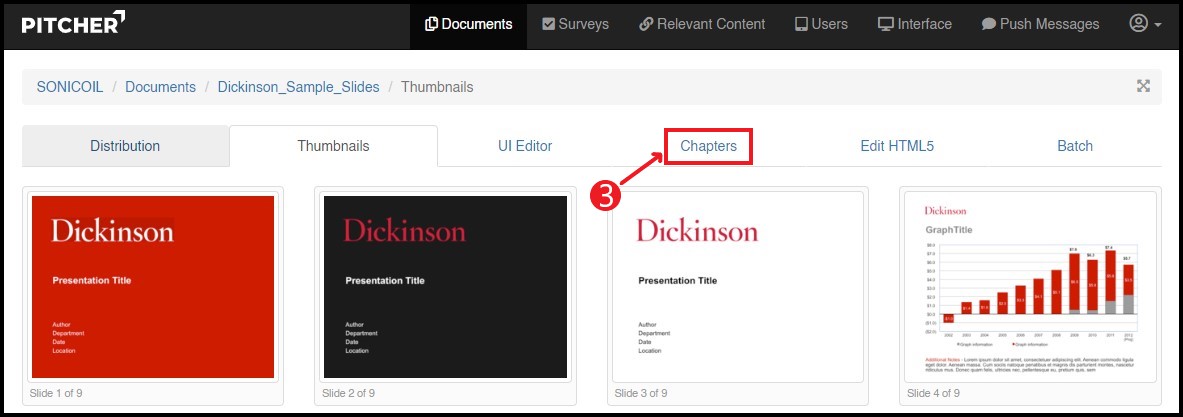The image size is (1183, 417).
Task: Click the fullscreen expand icon
Action: click(x=1143, y=86)
